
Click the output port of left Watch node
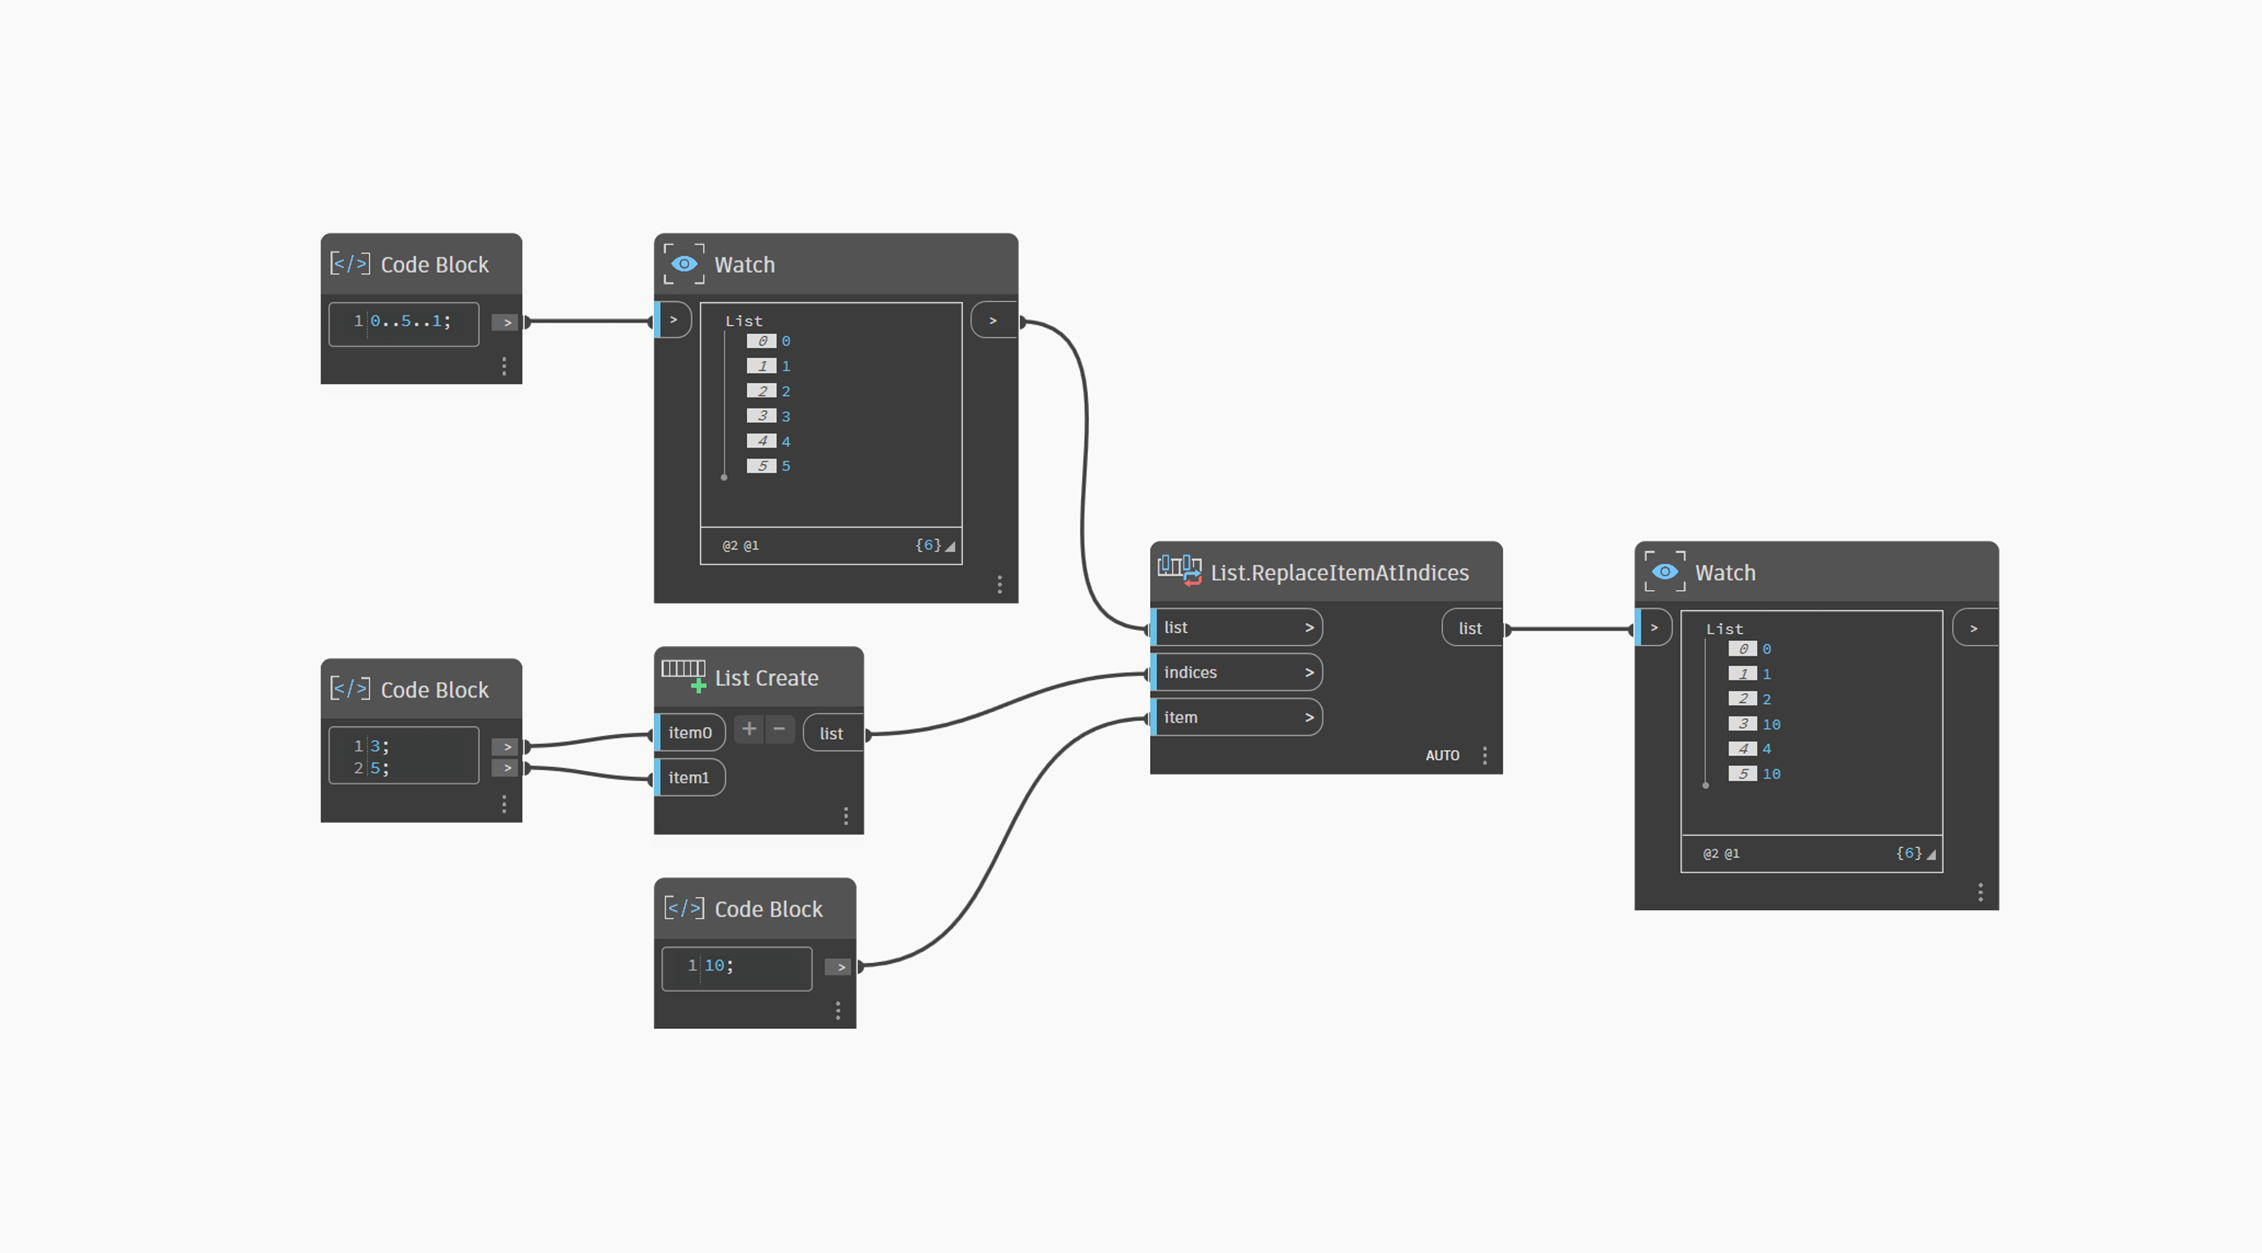993,321
